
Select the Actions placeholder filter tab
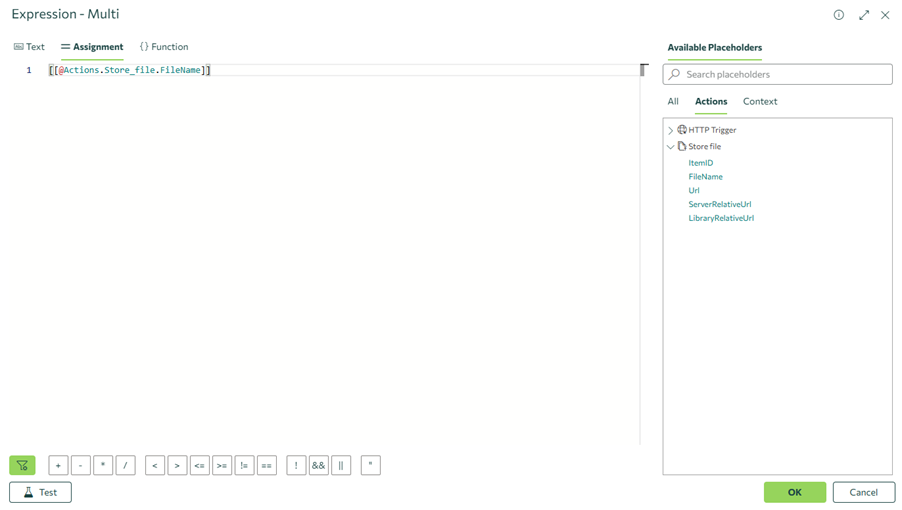[711, 101]
